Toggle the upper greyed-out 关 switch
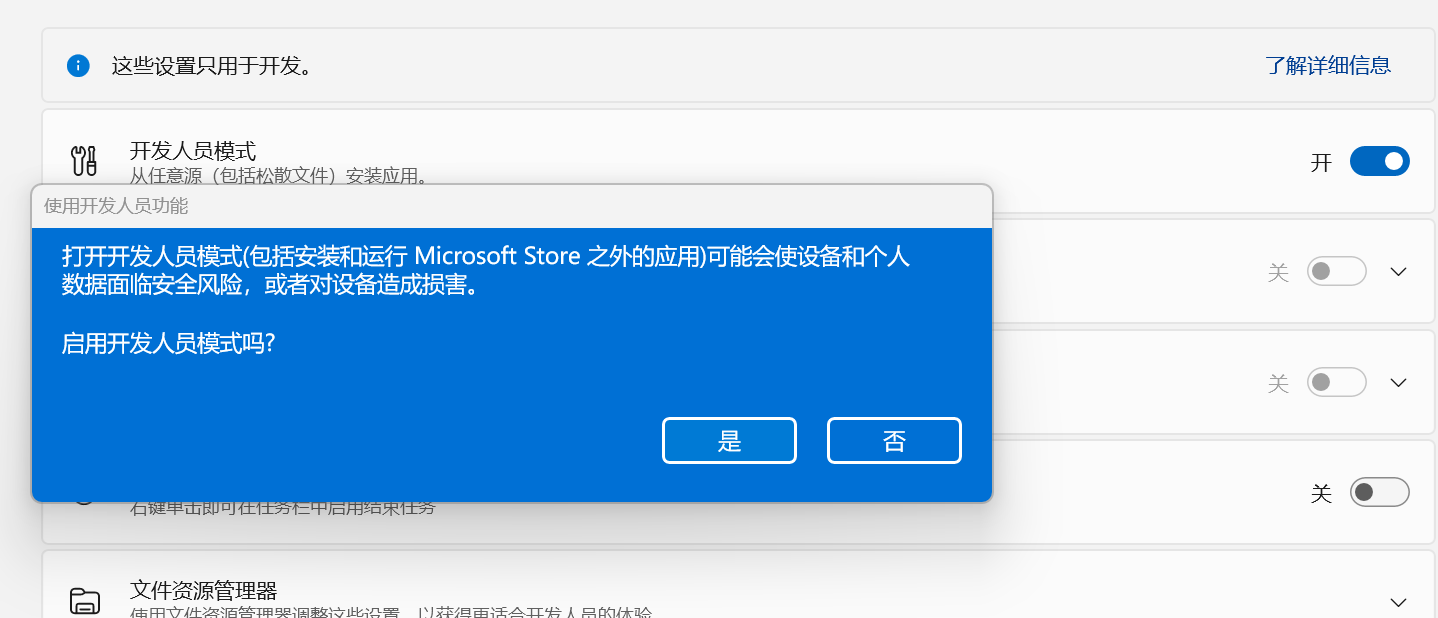The height and width of the screenshot is (618, 1438). [1337, 271]
